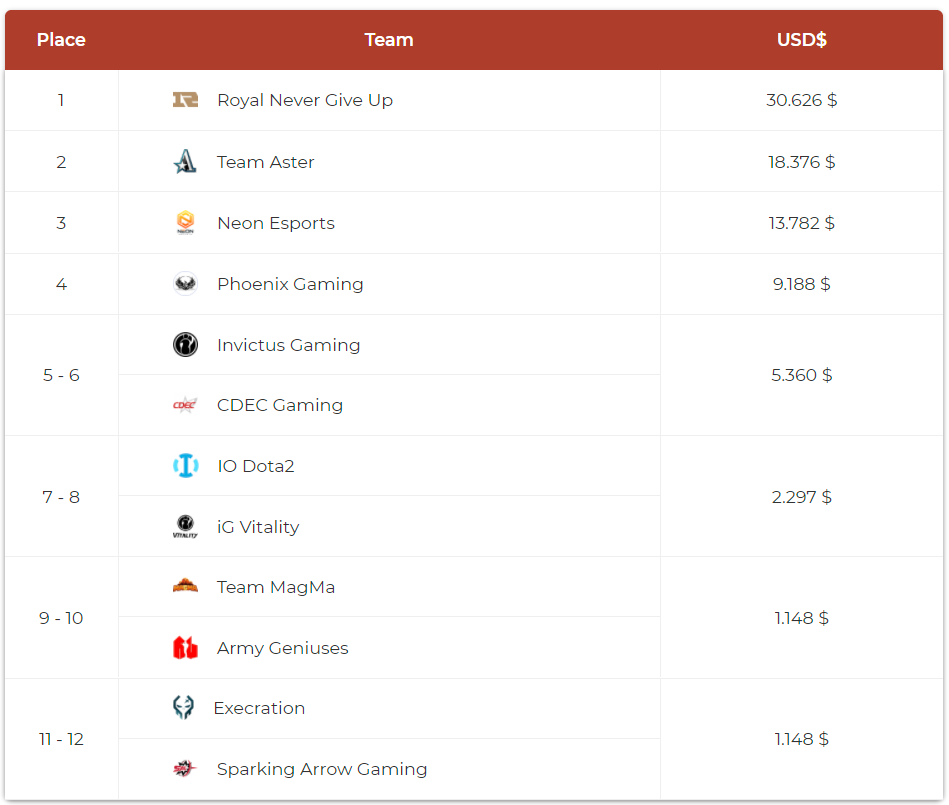949x805 pixels.
Task: Click the Execration logo
Action: [x=183, y=708]
